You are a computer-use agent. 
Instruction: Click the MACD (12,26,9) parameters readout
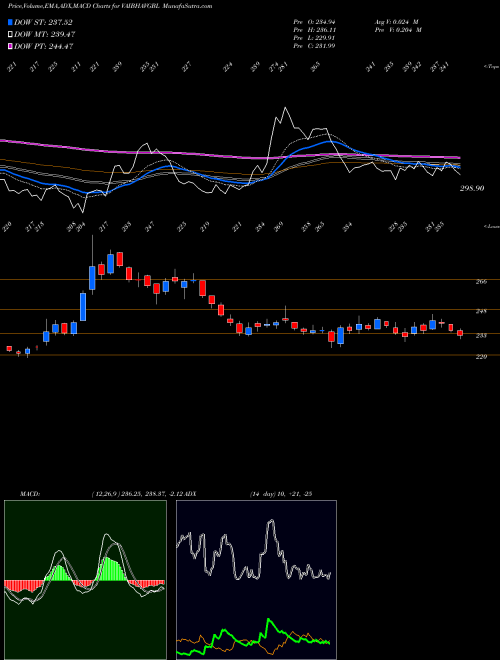137,494
